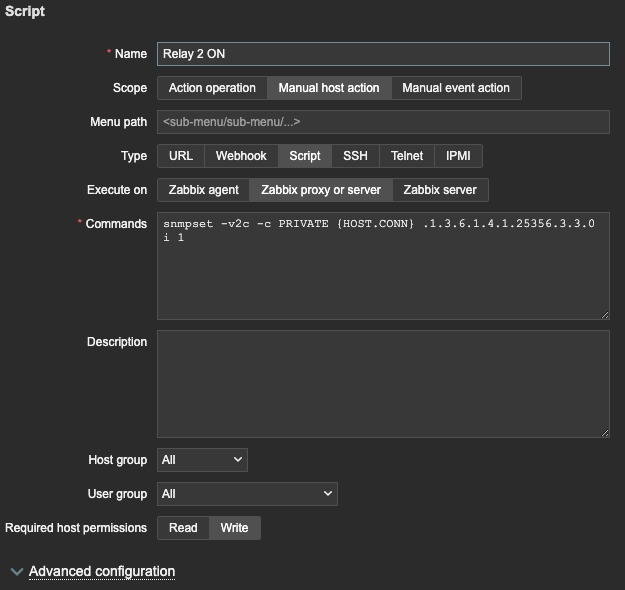Choose Script type option
The height and width of the screenshot is (590, 625).
point(305,156)
